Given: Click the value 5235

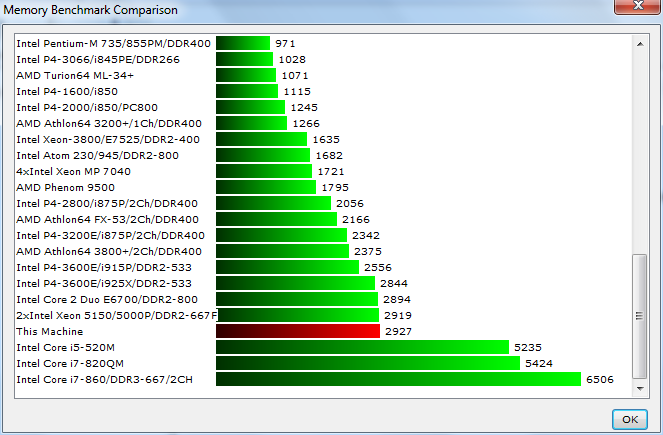Looking at the screenshot, I should [x=528, y=347].
